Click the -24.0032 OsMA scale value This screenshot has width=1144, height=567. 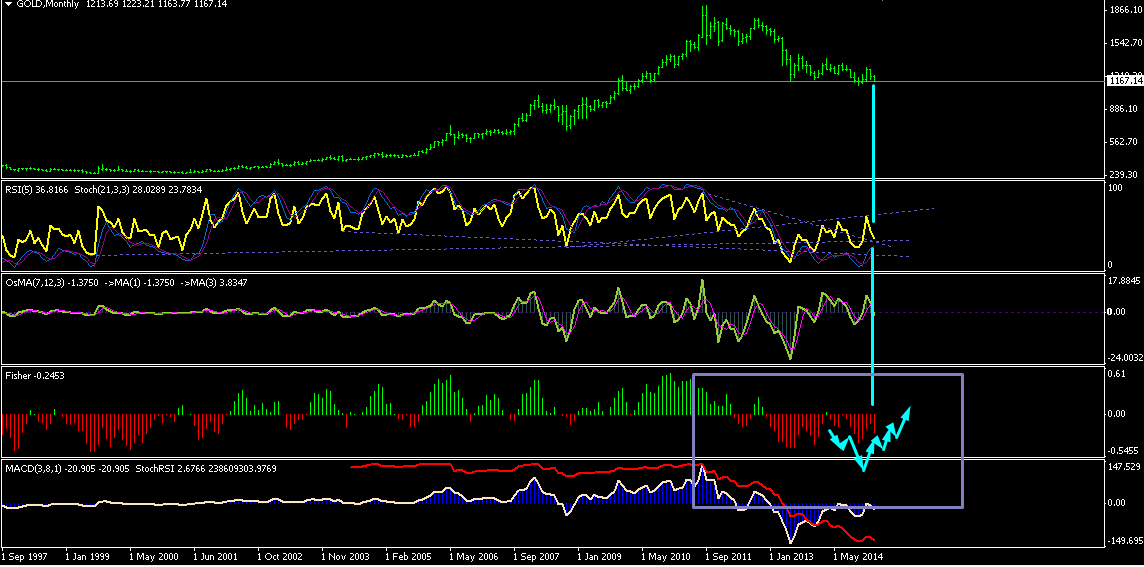tap(1126, 358)
